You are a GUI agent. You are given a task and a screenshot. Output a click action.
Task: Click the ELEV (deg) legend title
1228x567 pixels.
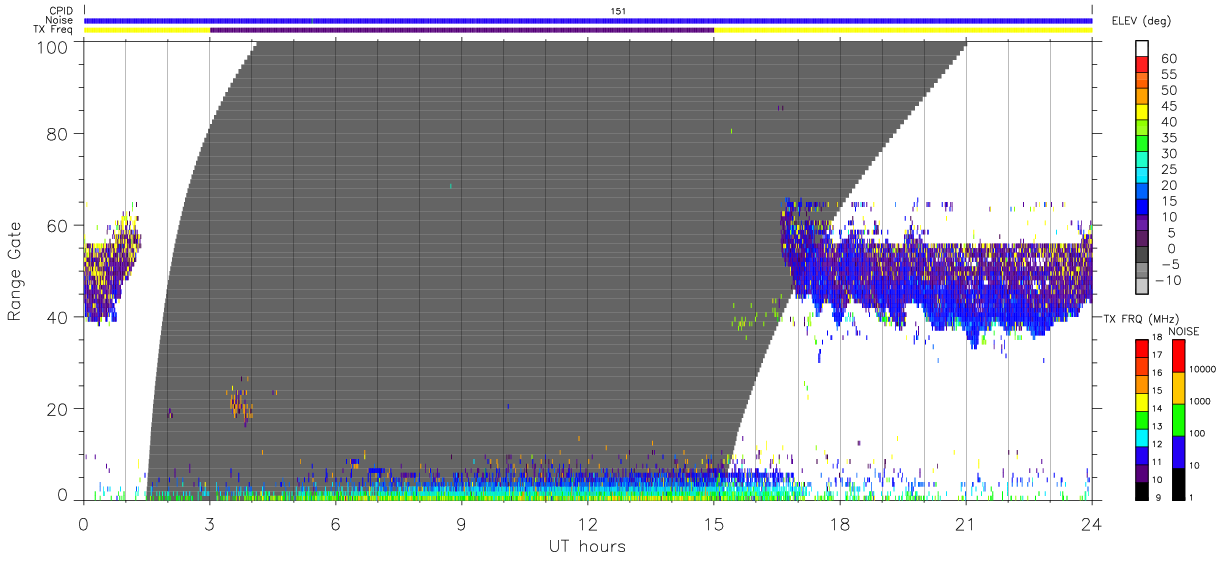(1141, 21)
